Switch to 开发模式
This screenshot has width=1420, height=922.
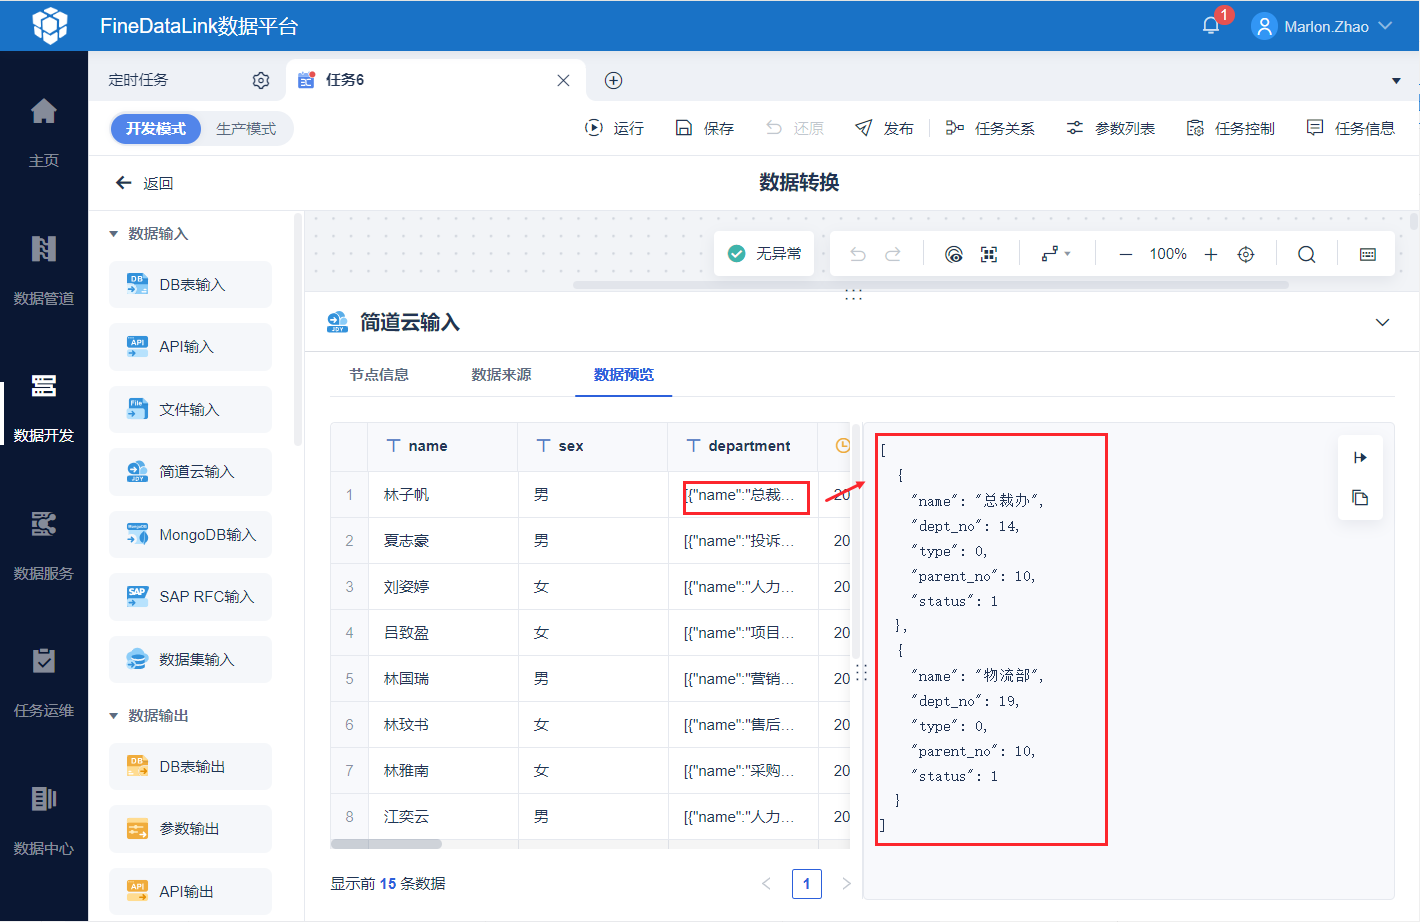[x=156, y=128]
